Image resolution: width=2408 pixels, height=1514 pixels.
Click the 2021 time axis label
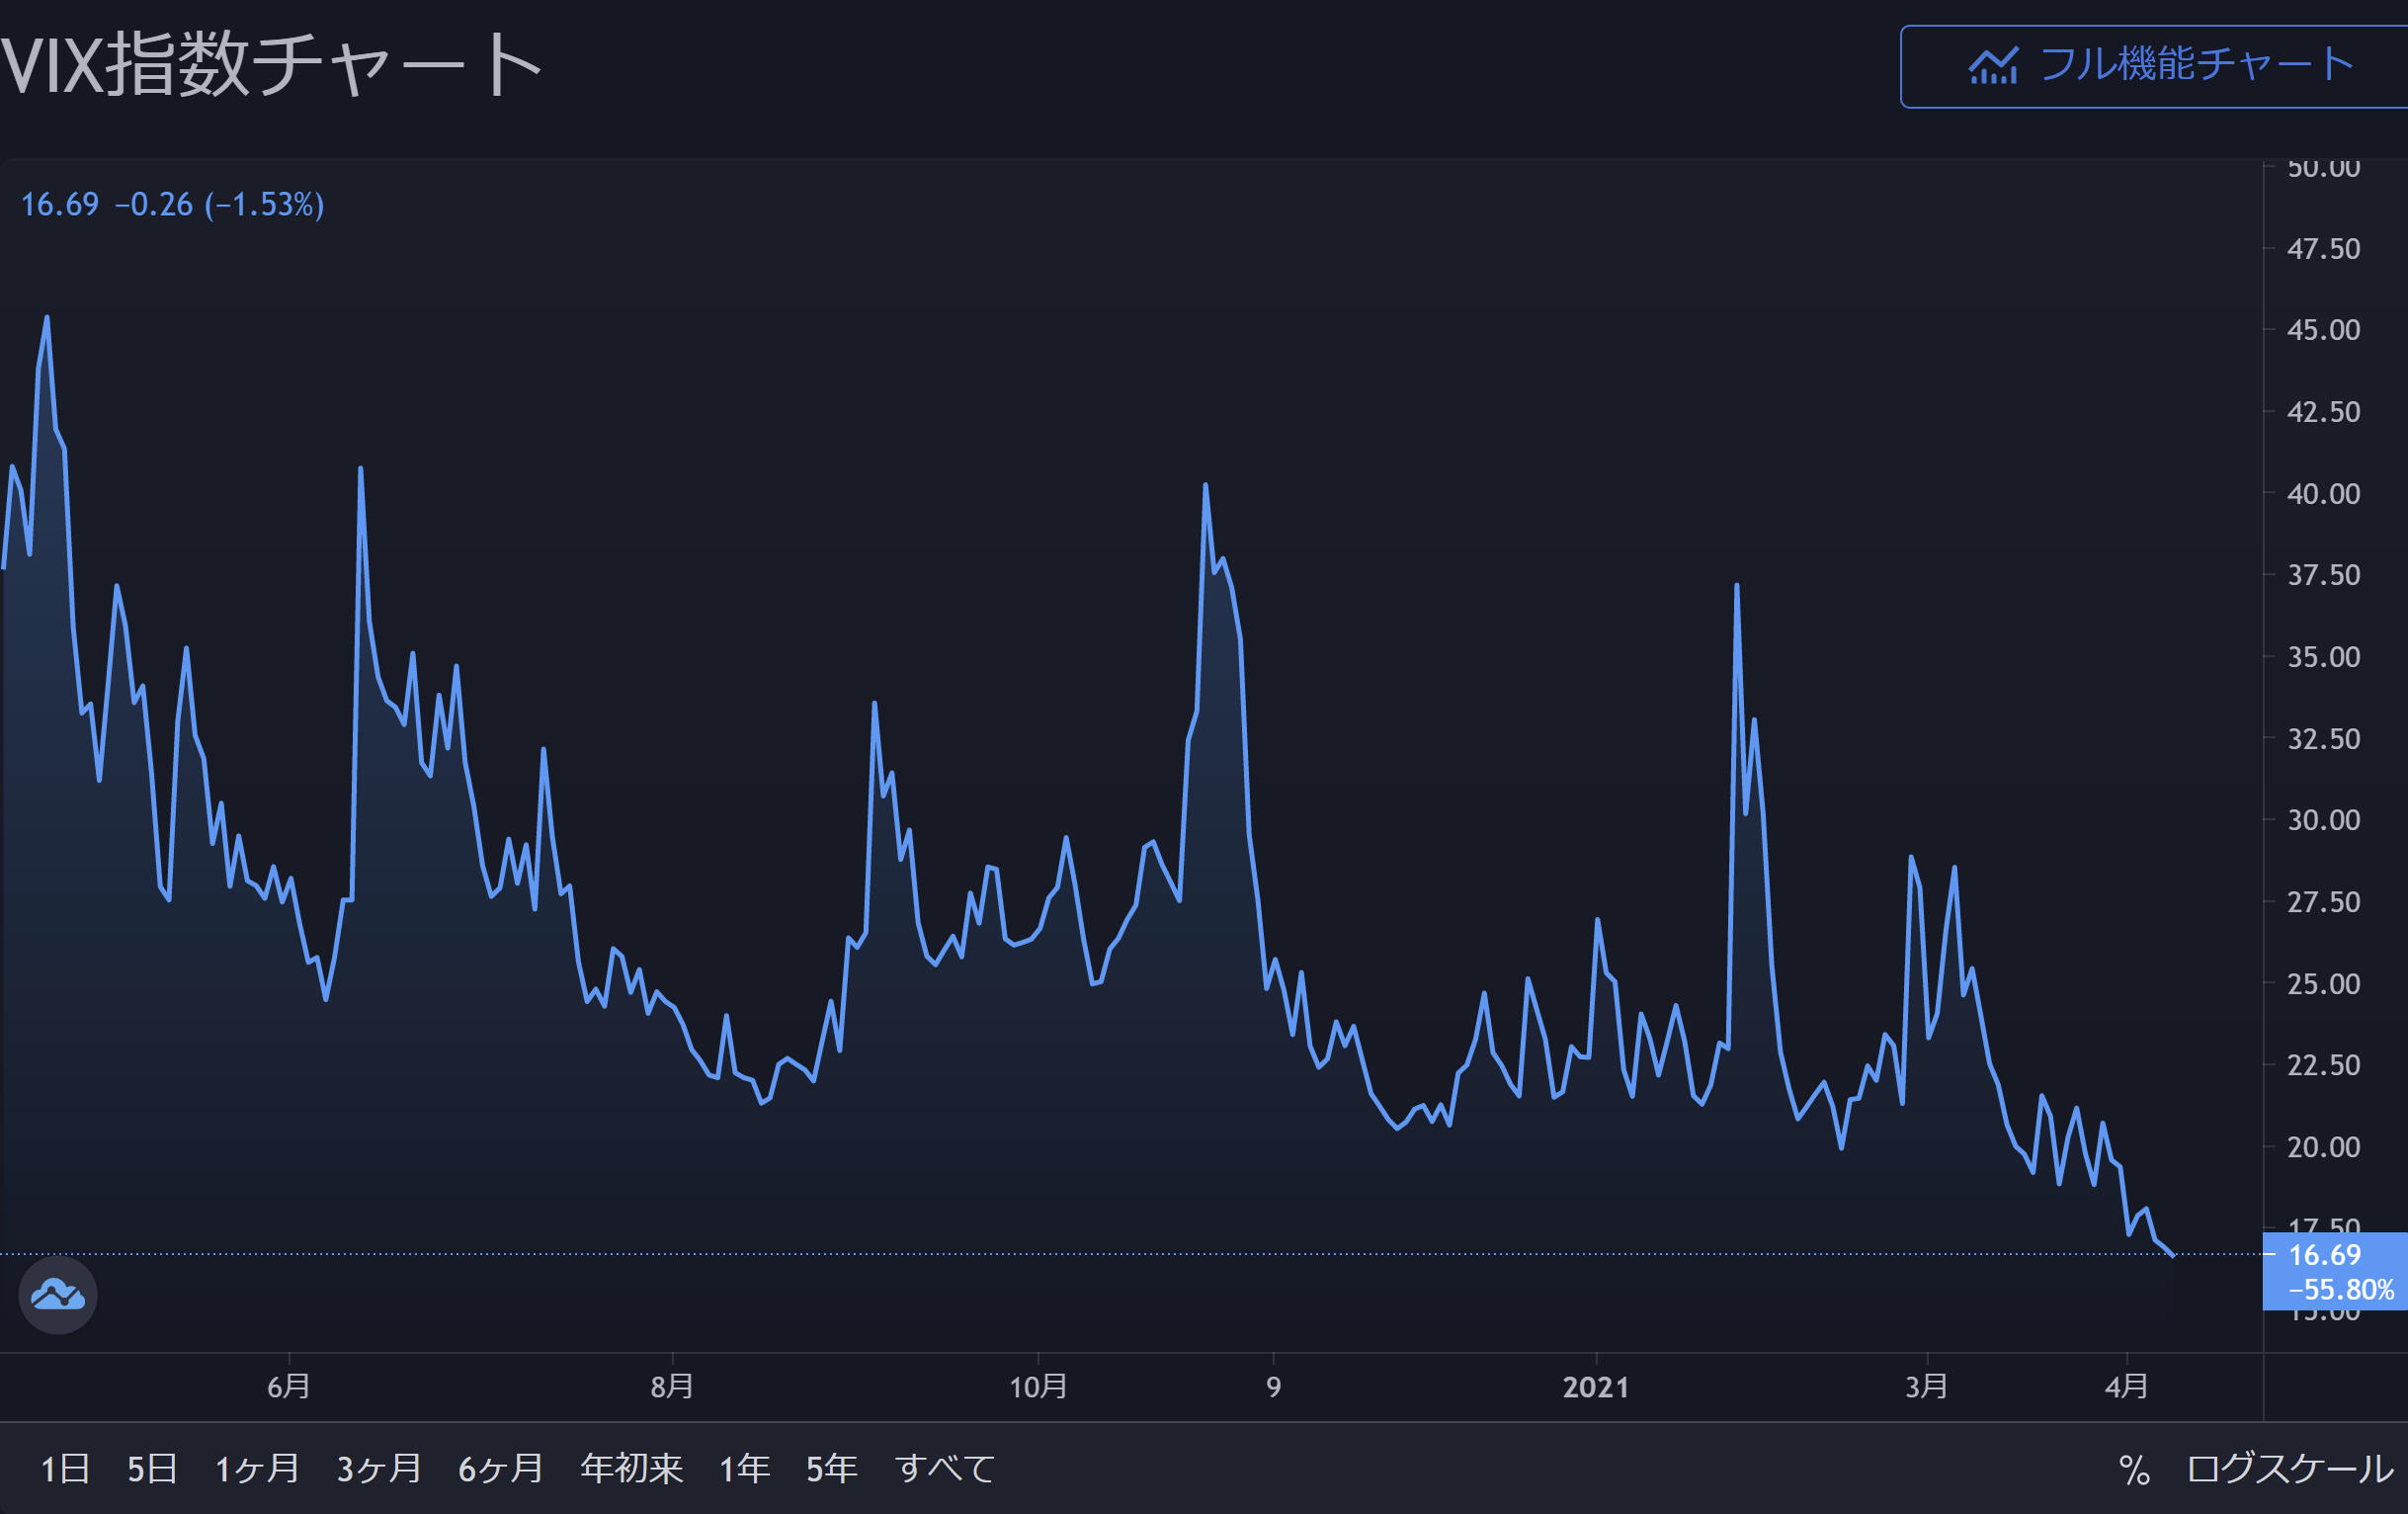pos(1595,1387)
